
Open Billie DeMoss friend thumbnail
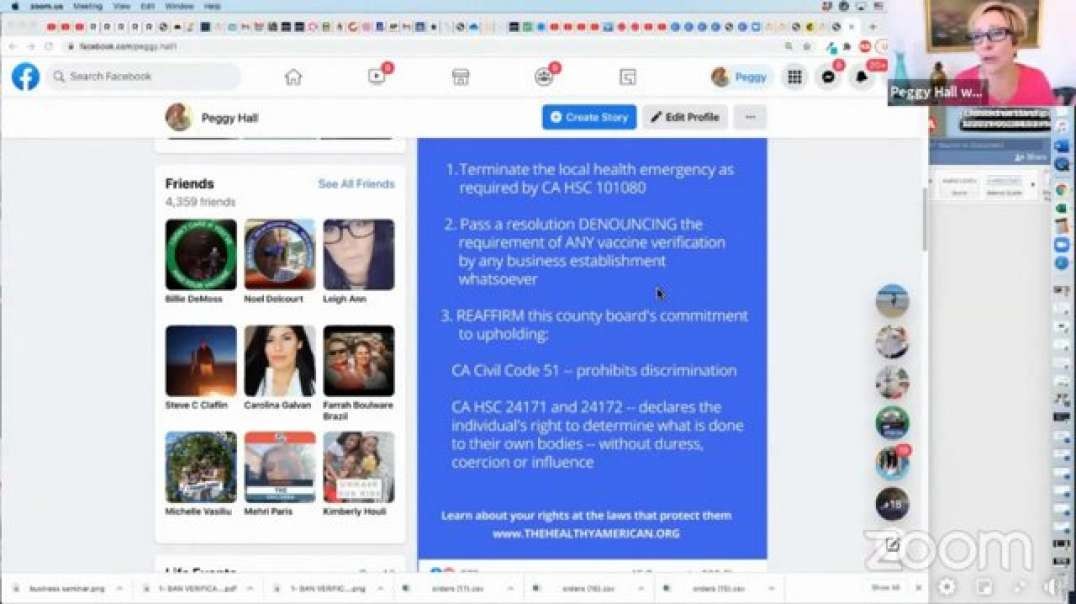200,255
